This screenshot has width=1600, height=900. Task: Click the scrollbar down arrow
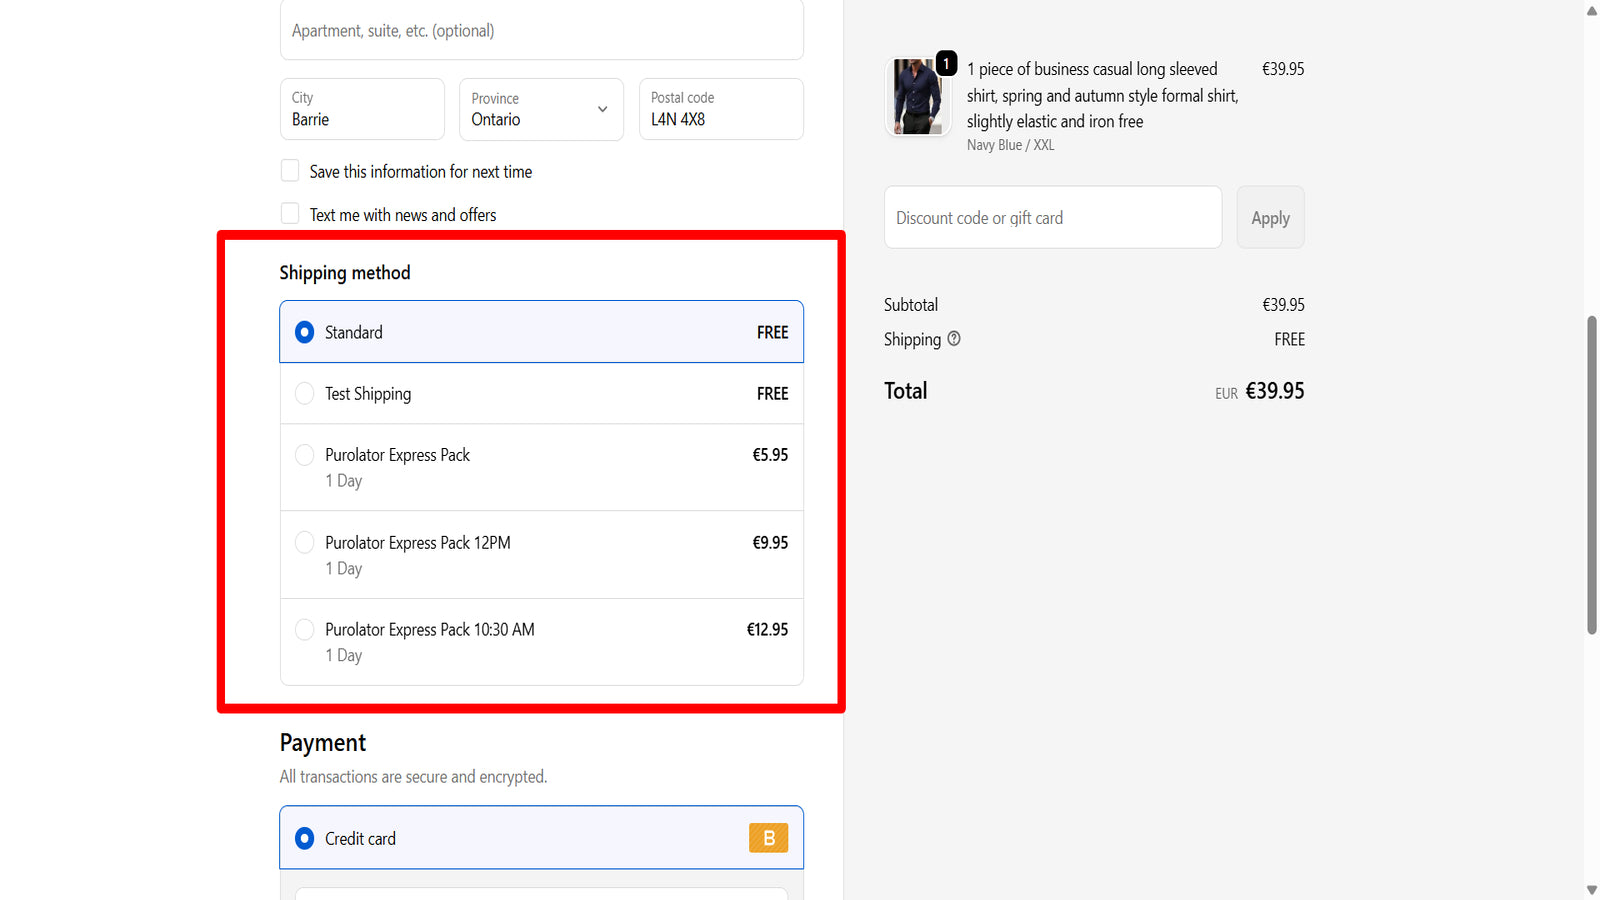coord(1592,890)
